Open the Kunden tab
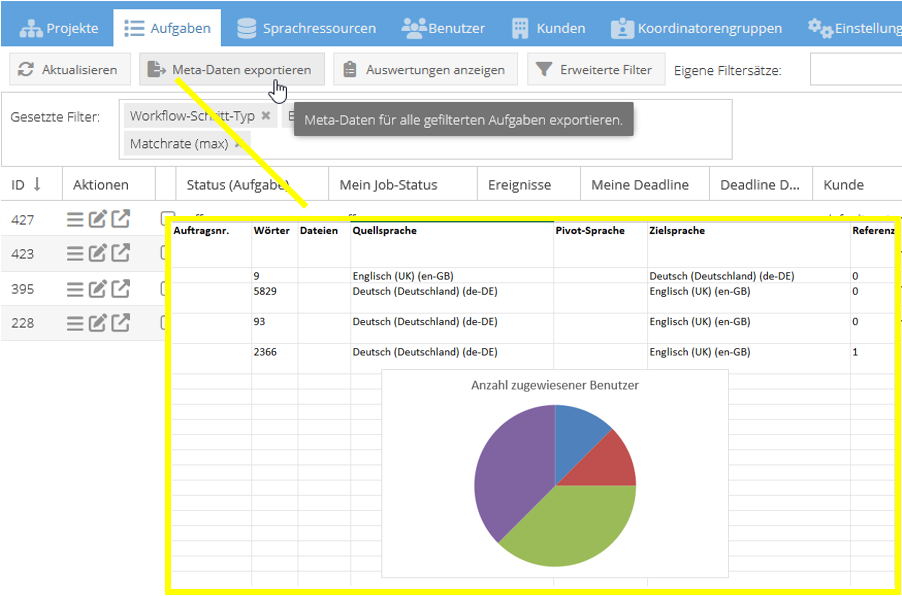The width and height of the screenshot is (902, 596). click(548, 28)
